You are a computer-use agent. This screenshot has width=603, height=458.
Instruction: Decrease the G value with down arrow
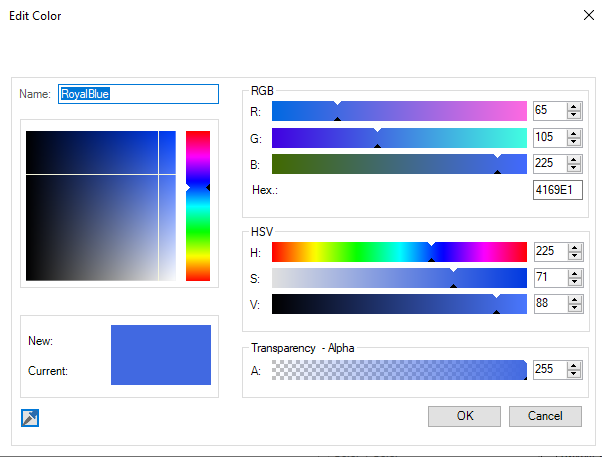point(573,142)
